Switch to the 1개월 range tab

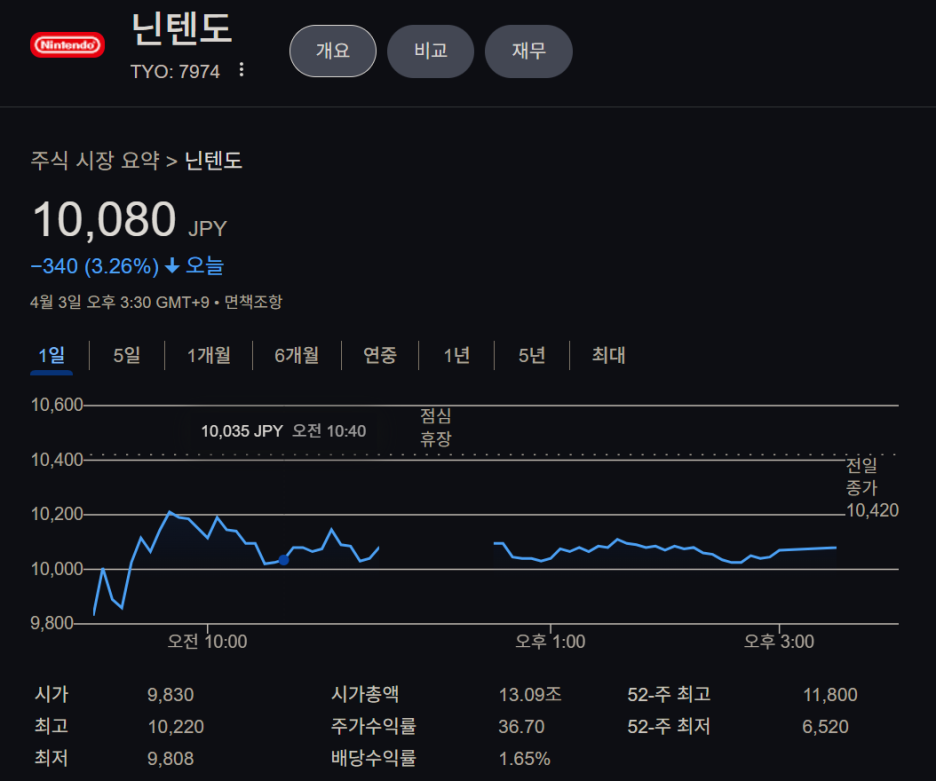pos(208,355)
